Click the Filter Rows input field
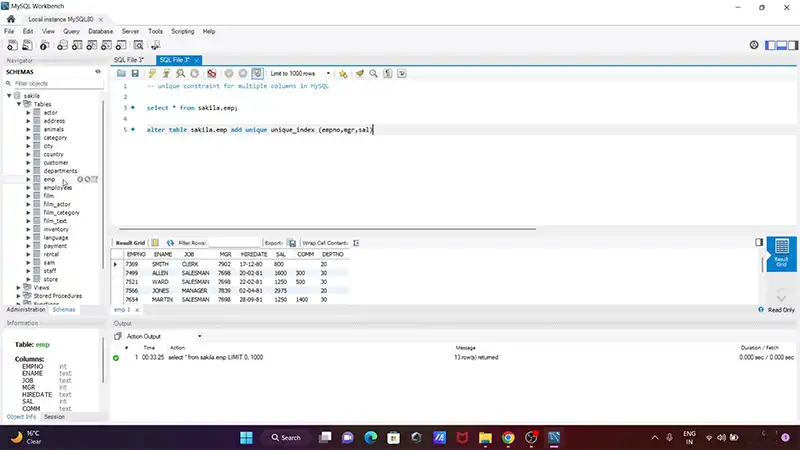The height and width of the screenshot is (450, 800). 234,243
